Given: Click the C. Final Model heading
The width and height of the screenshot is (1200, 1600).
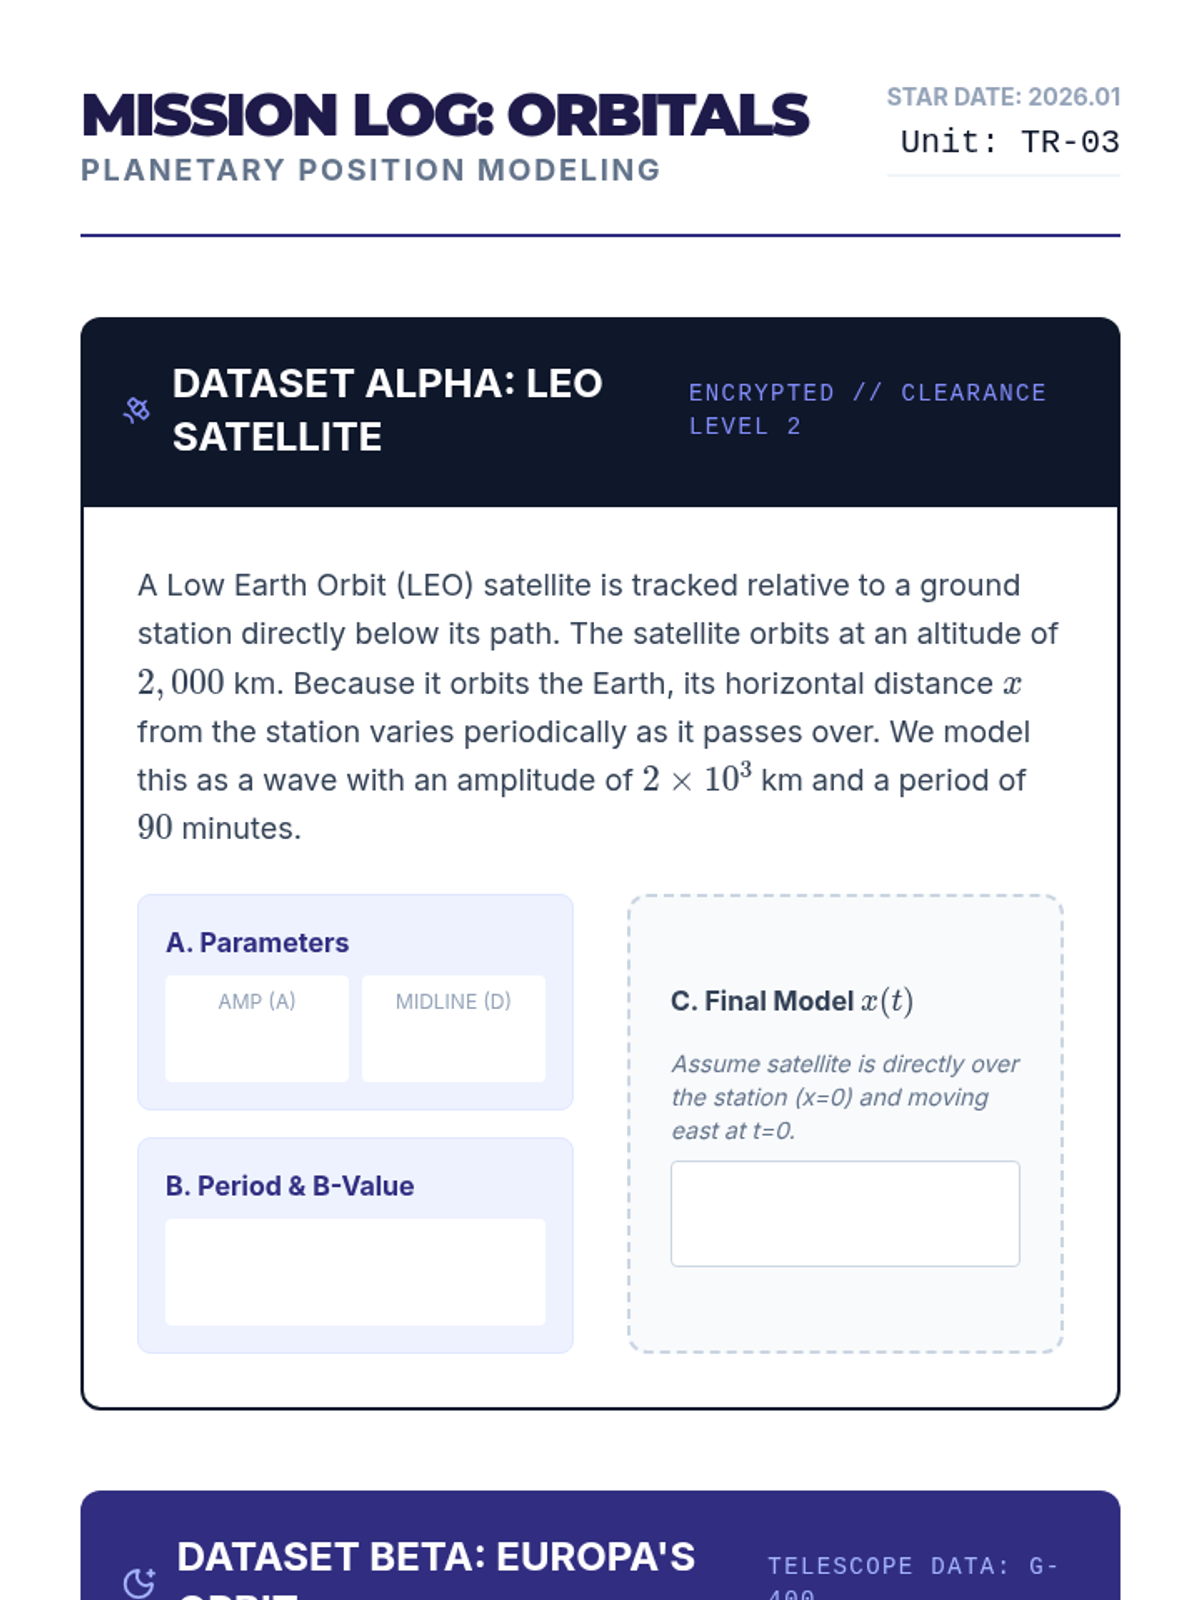Looking at the screenshot, I should click(x=791, y=1001).
